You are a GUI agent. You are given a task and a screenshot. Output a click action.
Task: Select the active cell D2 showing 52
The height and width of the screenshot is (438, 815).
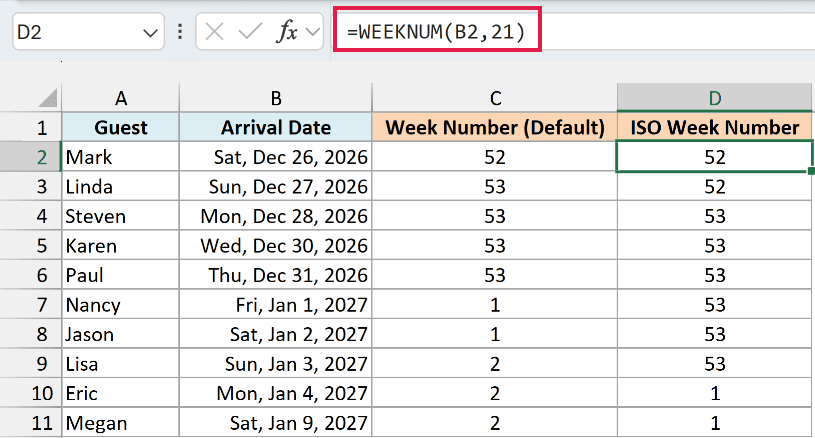(715, 157)
